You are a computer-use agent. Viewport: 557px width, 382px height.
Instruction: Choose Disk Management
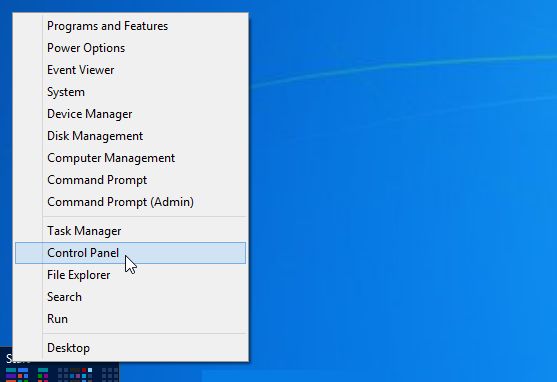click(130, 136)
